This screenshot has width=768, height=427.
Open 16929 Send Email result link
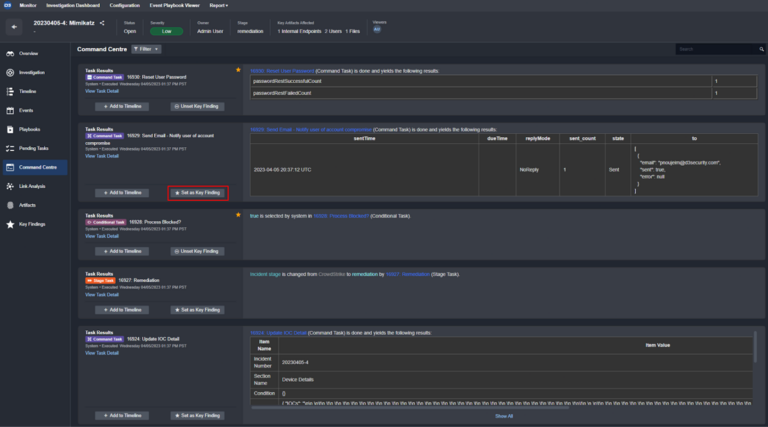click(311, 130)
